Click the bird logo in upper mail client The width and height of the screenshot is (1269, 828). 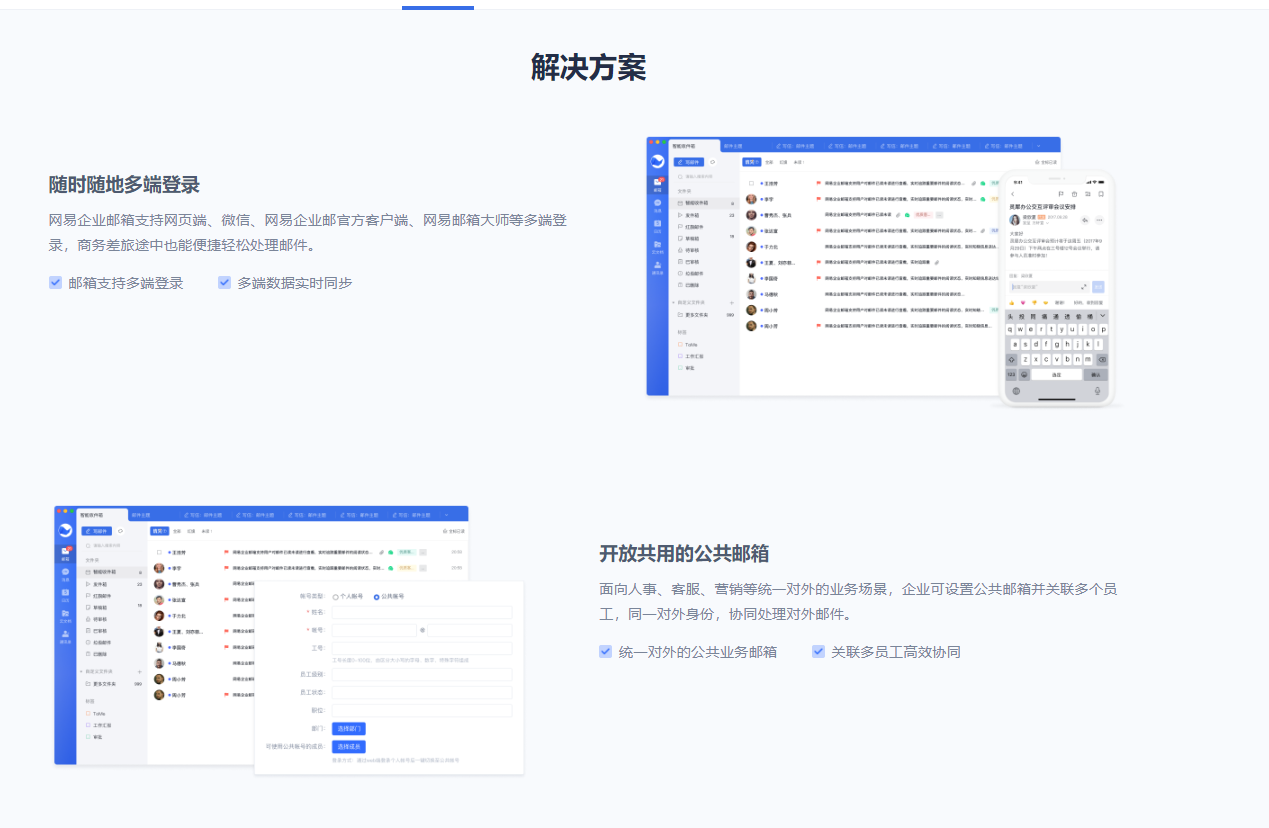click(657, 161)
